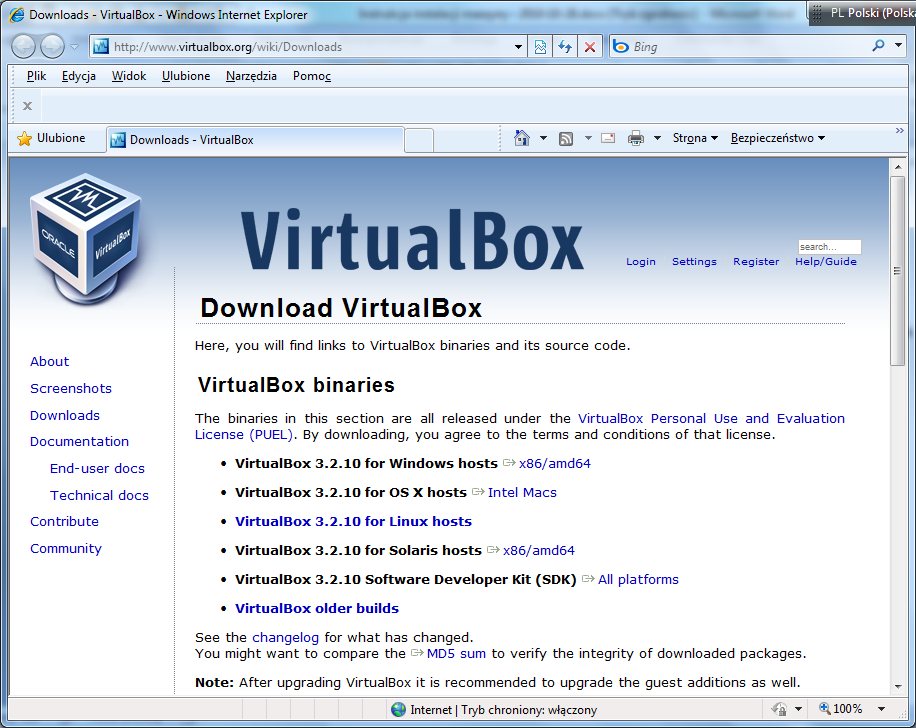
Task: Open the End-user docs link
Action: point(97,469)
